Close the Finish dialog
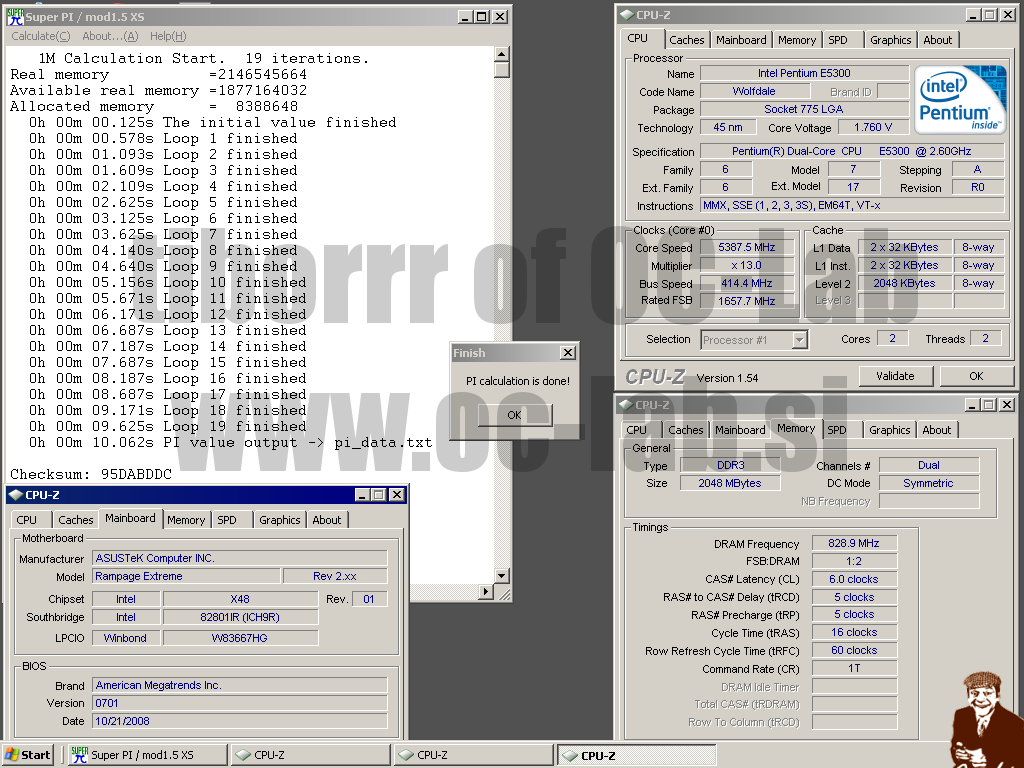Image resolution: width=1024 pixels, height=768 pixels. click(x=568, y=353)
